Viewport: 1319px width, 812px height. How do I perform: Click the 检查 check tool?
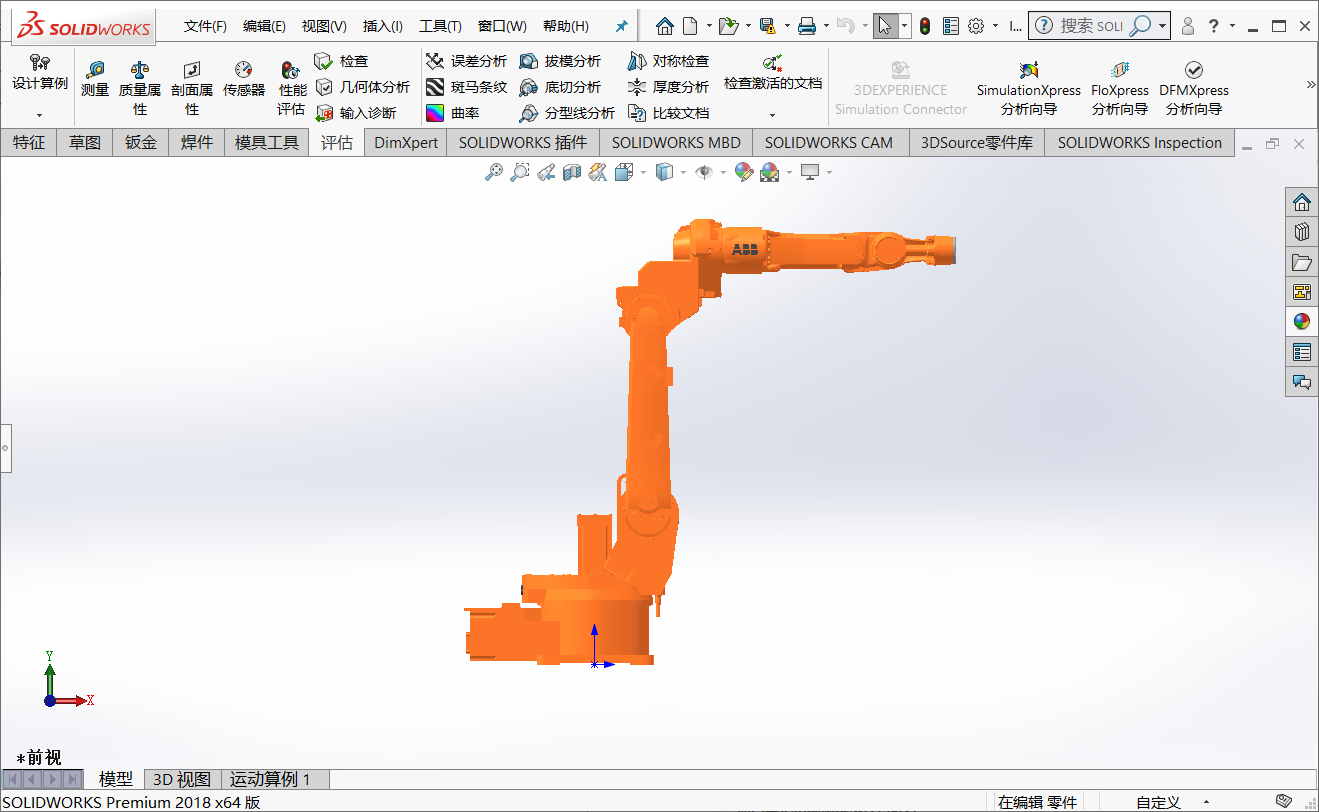click(x=342, y=61)
